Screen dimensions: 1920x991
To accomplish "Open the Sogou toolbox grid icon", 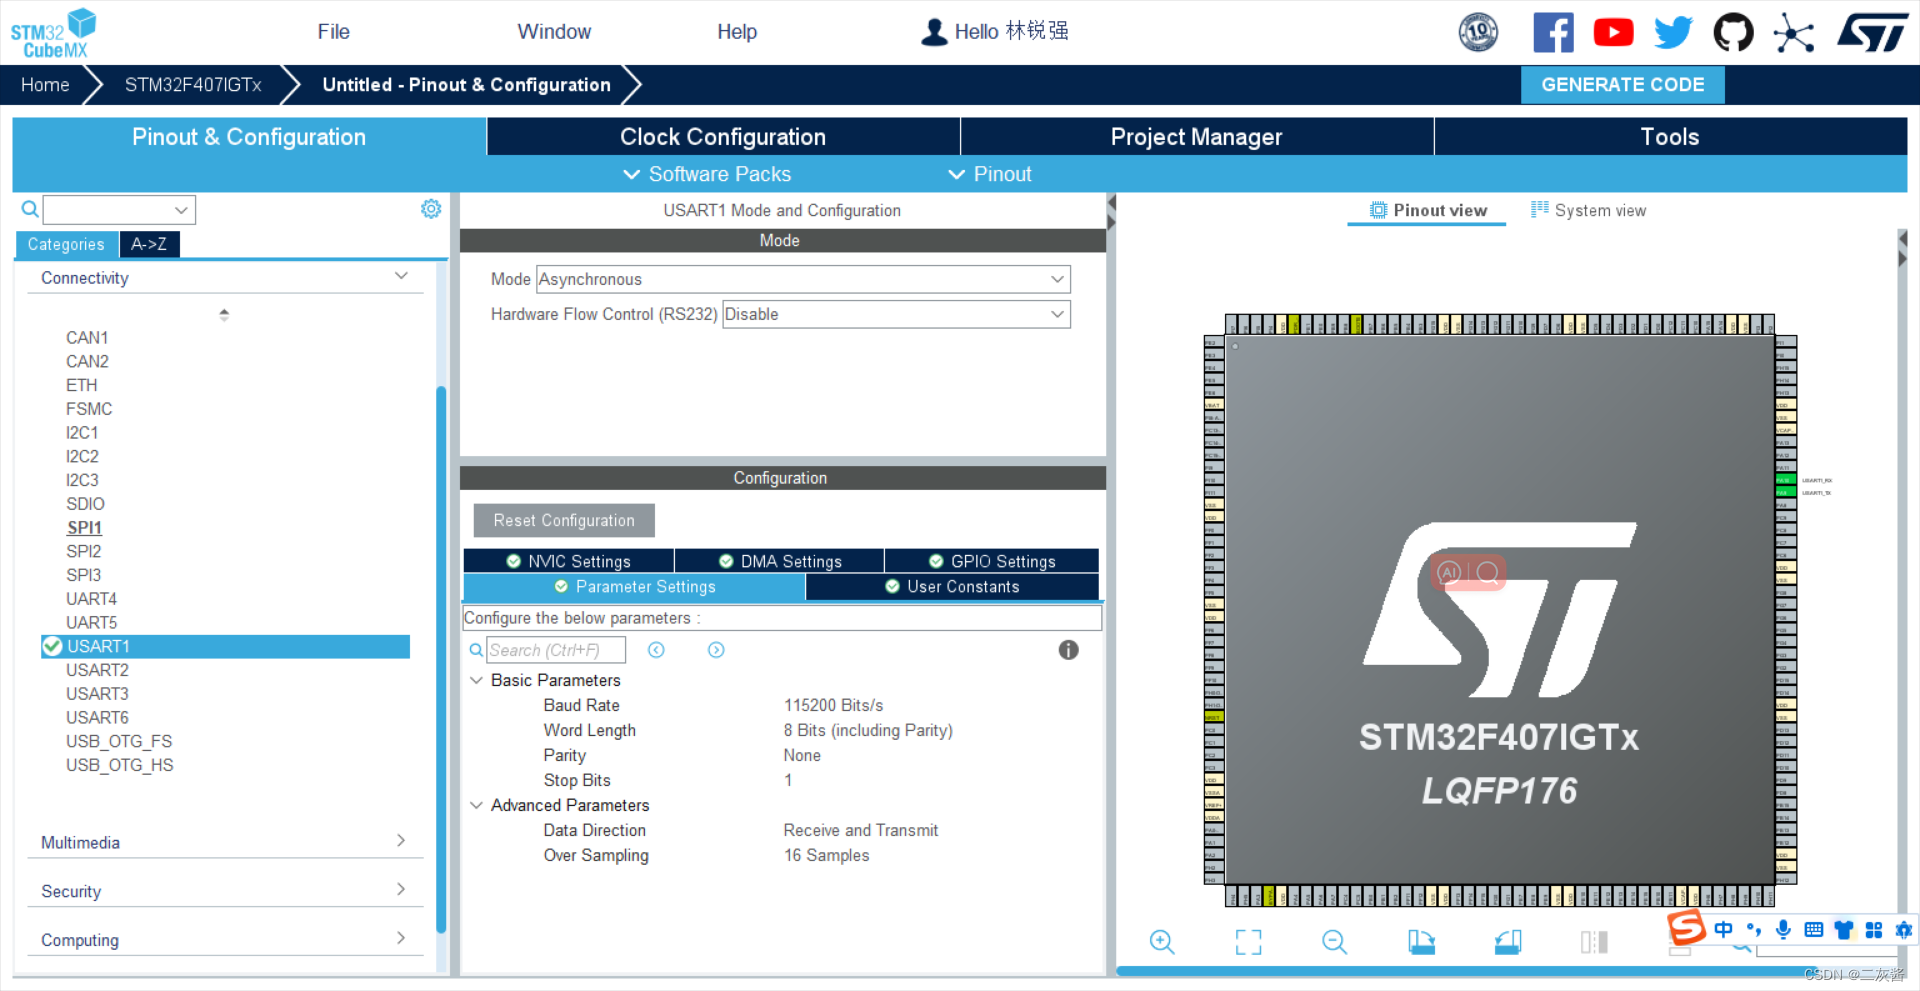I will click(1874, 930).
